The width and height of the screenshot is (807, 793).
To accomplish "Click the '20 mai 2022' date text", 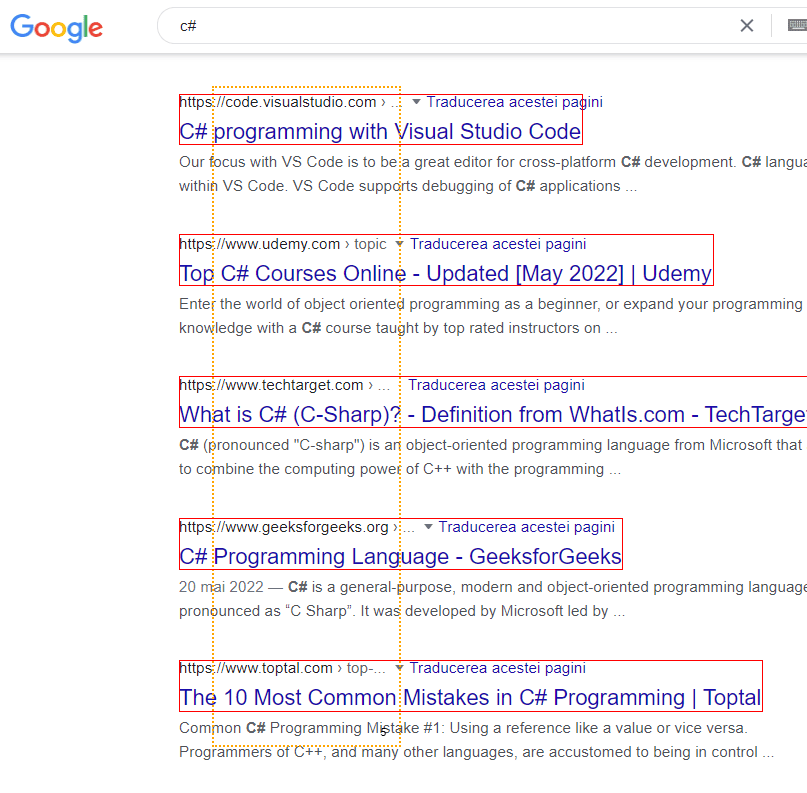I will (x=221, y=587).
